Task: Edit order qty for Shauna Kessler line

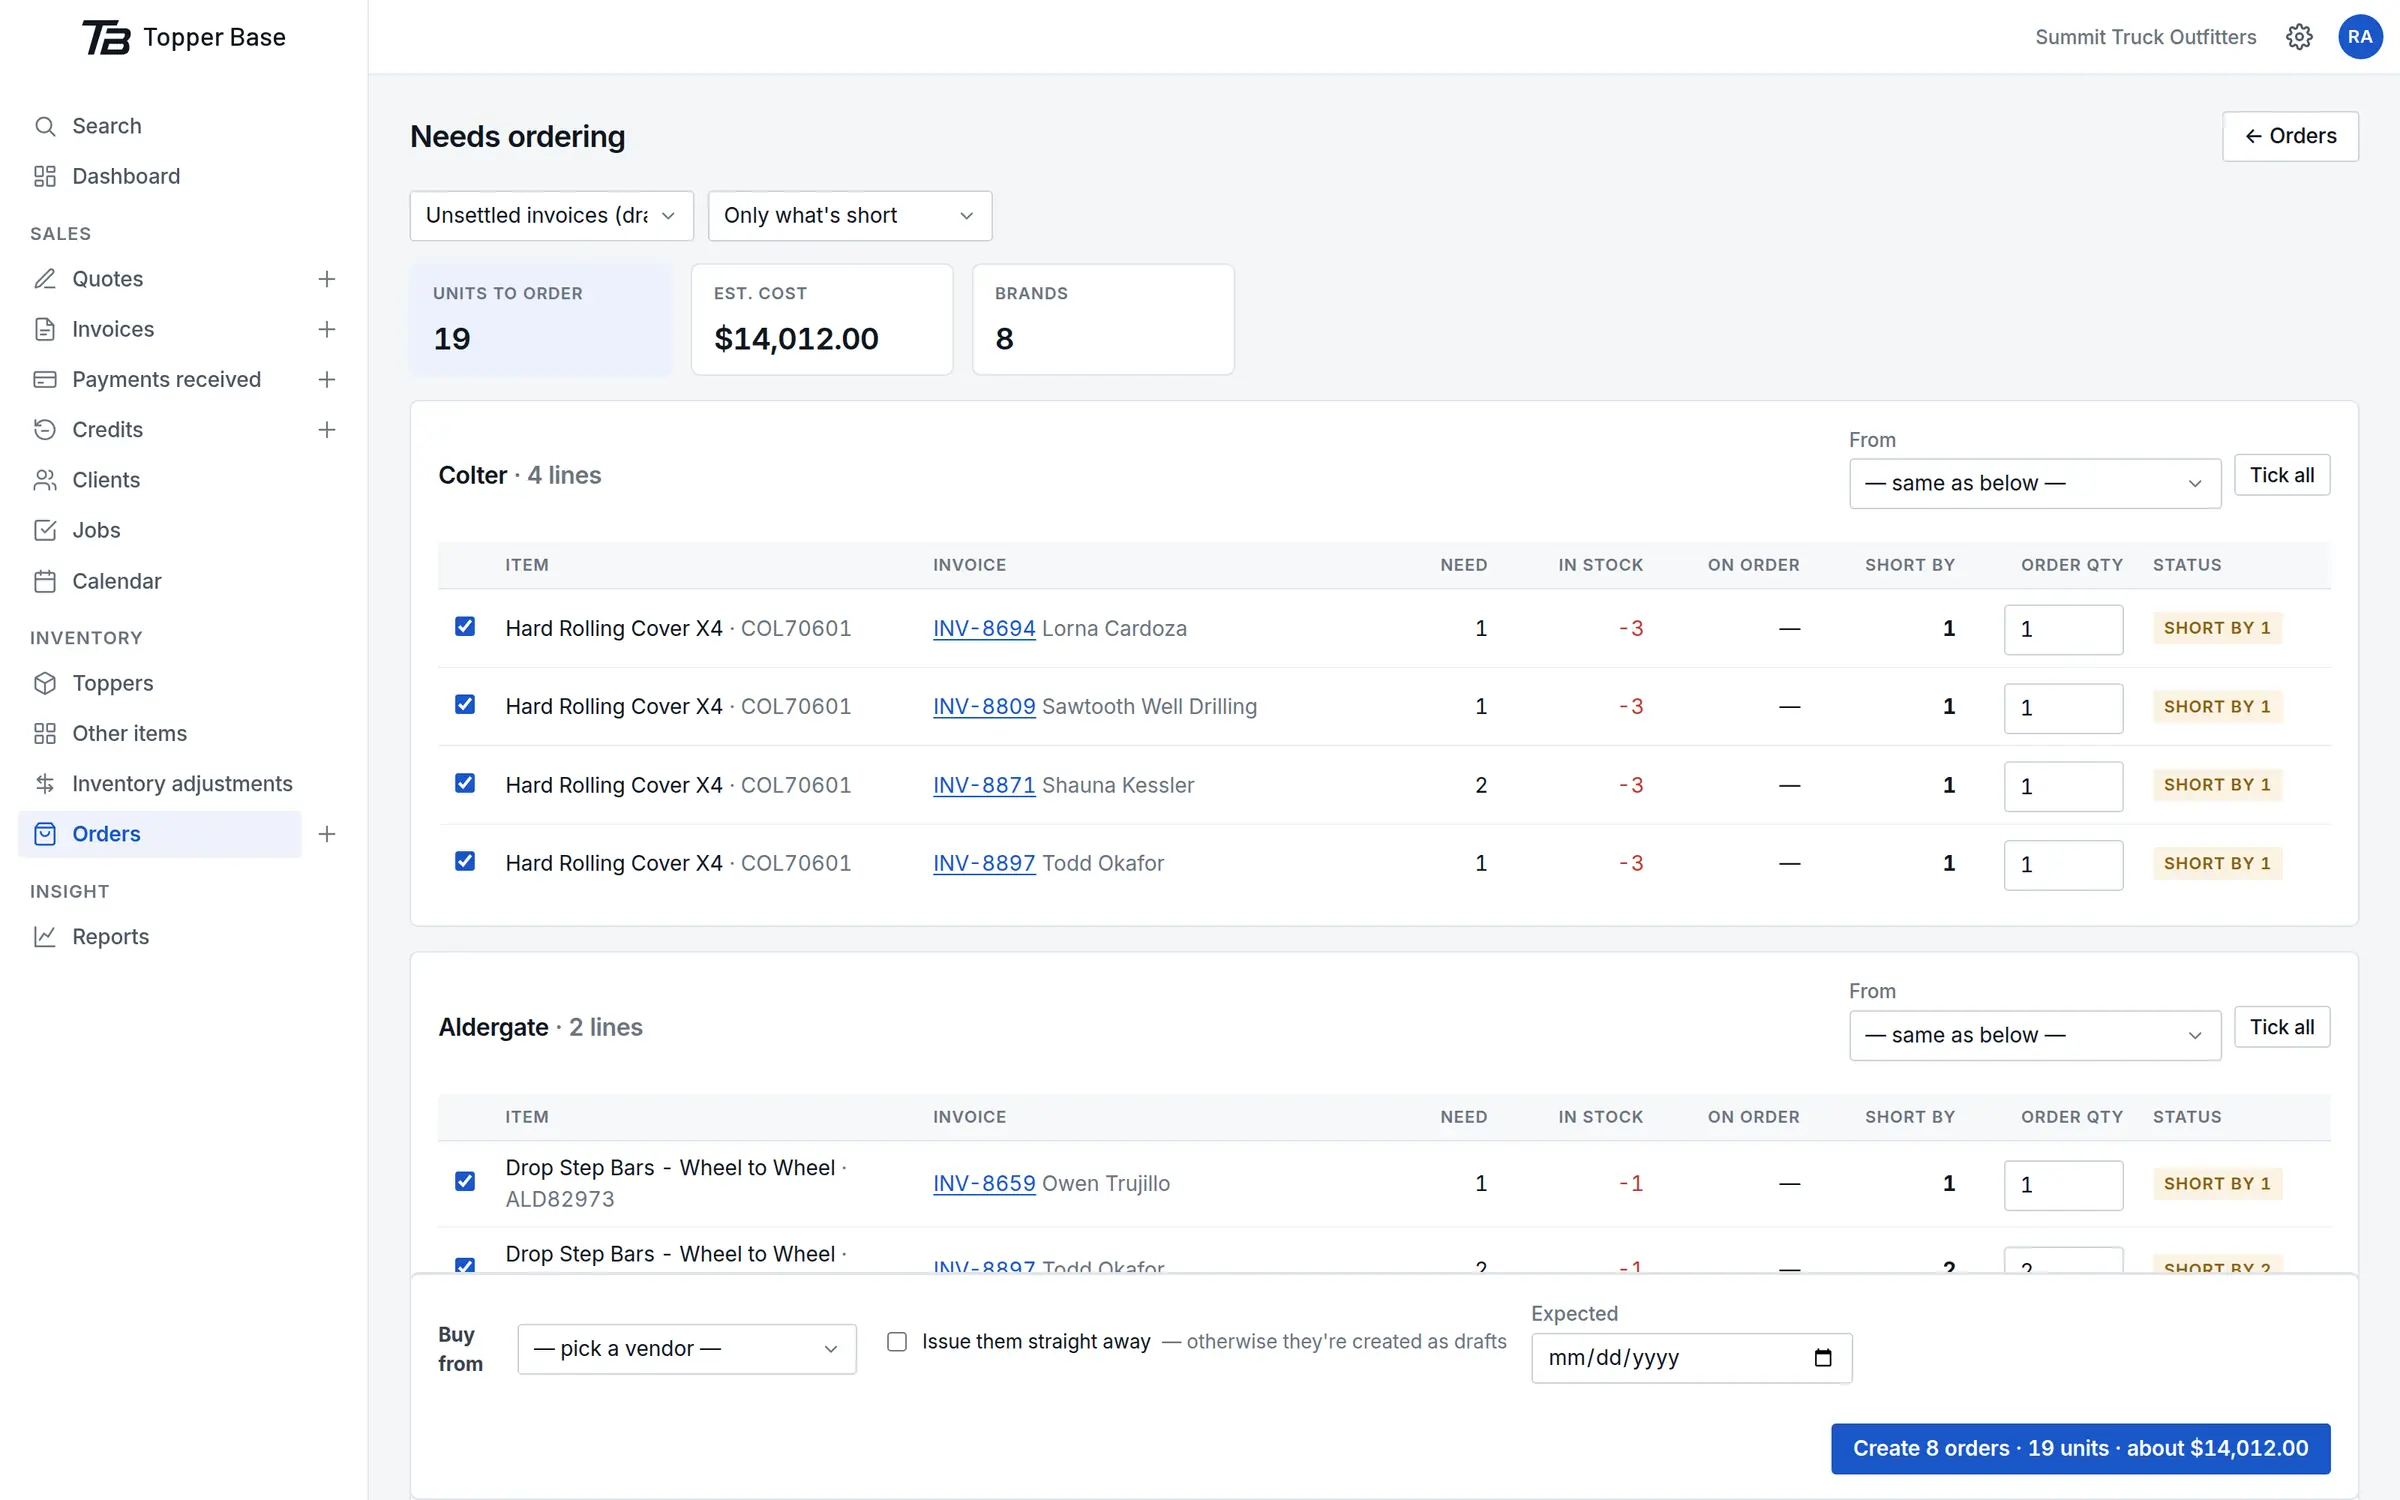Action: 2063,786
